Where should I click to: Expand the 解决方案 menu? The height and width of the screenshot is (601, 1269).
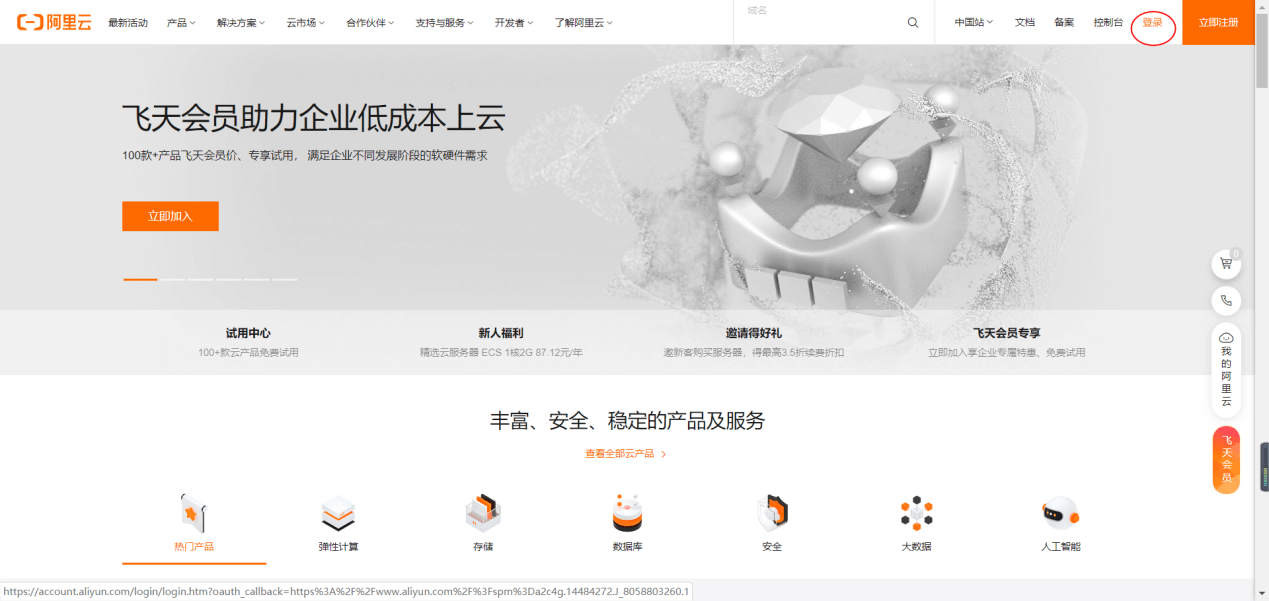click(x=241, y=22)
